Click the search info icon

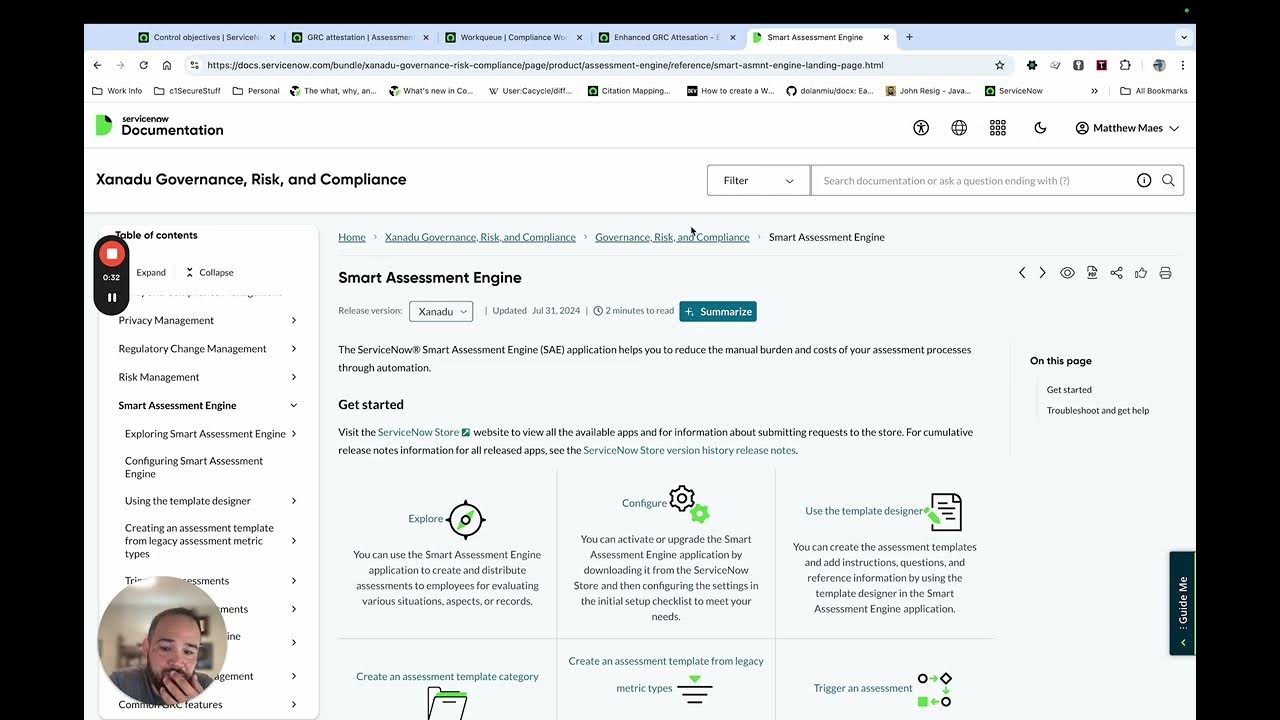click(1144, 180)
